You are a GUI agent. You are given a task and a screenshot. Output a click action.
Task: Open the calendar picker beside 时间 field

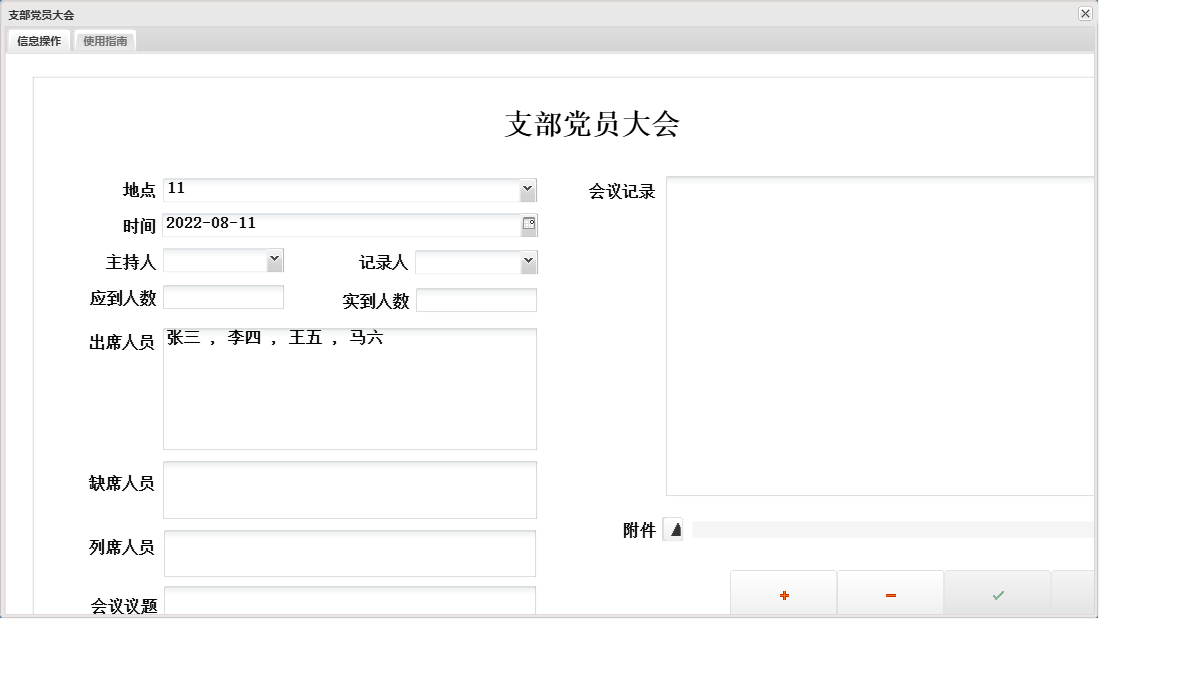tap(530, 225)
